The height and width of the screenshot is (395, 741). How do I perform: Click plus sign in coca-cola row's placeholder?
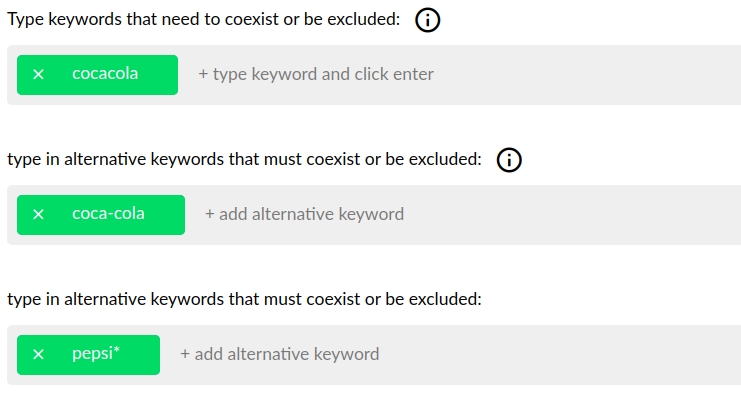(209, 214)
